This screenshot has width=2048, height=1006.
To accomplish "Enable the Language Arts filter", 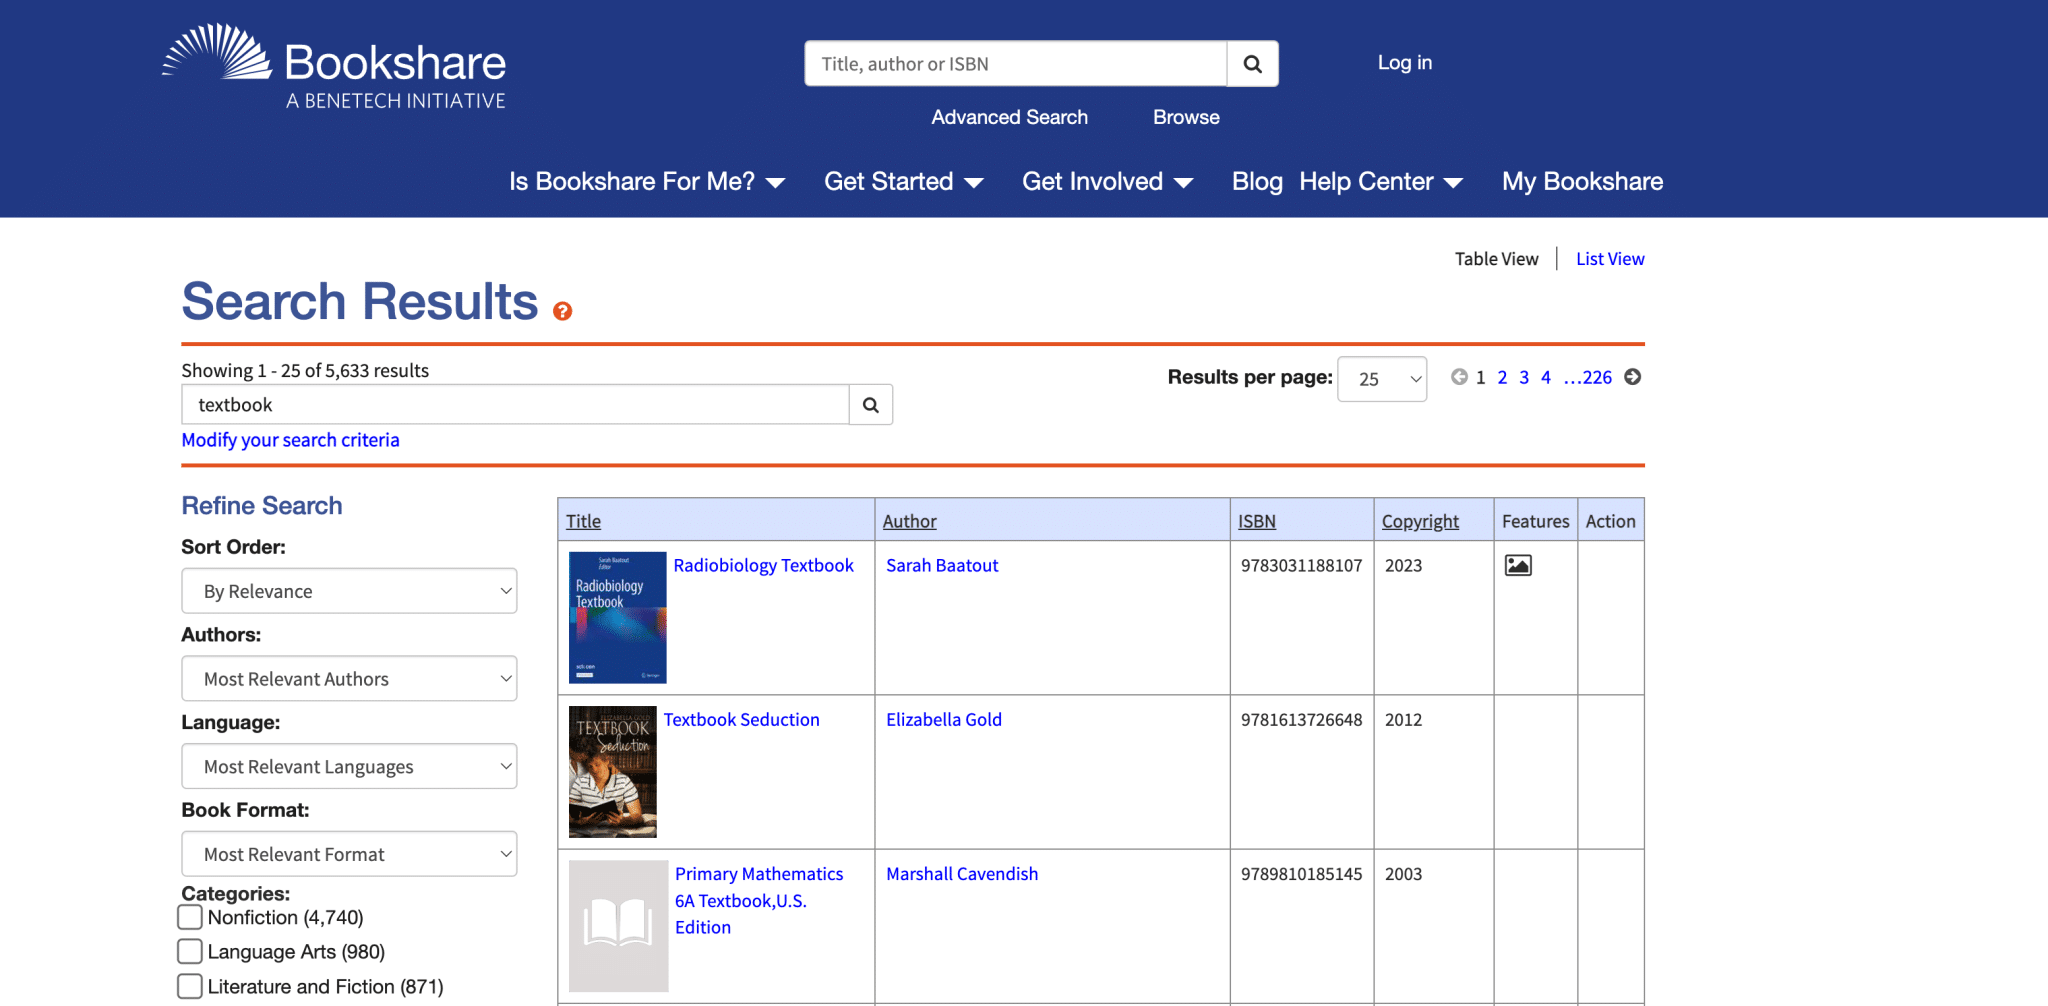I will coord(189,951).
